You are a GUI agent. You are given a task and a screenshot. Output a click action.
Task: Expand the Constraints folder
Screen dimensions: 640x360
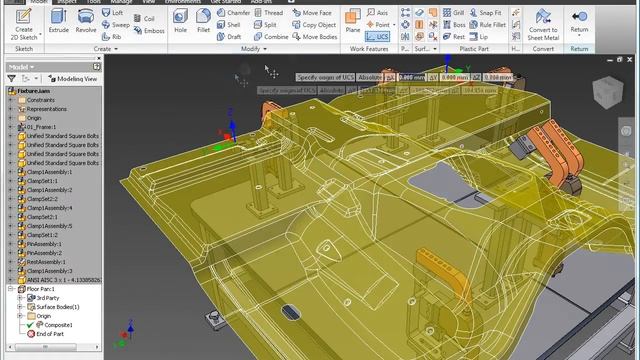coord(11,100)
